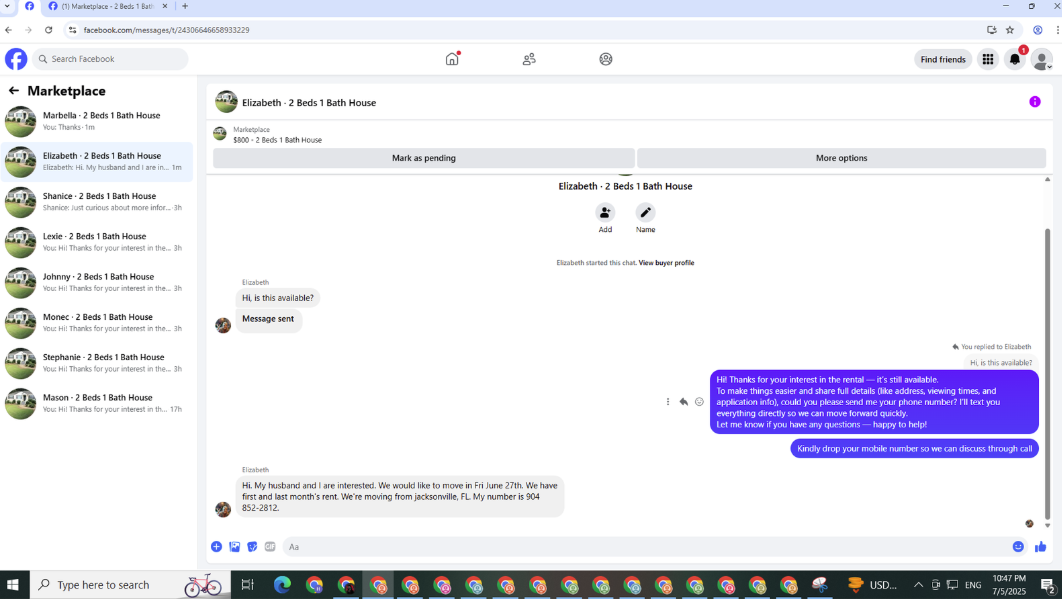Attach a photo in composer
This screenshot has width=1062, height=599.
coord(234,547)
